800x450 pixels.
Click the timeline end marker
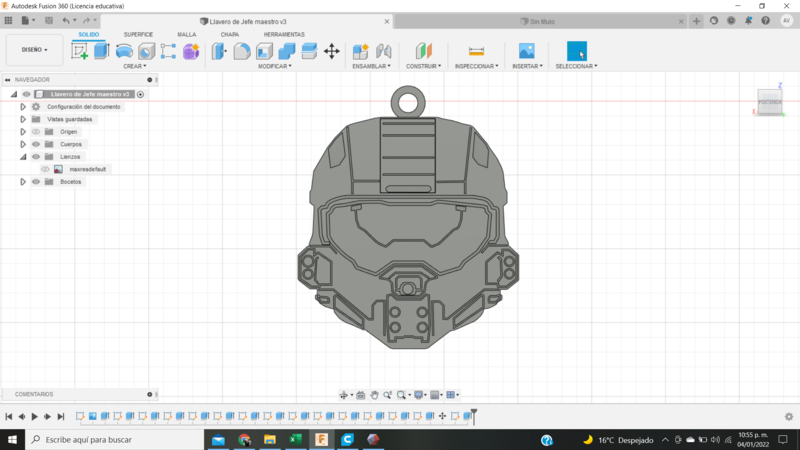coord(474,415)
